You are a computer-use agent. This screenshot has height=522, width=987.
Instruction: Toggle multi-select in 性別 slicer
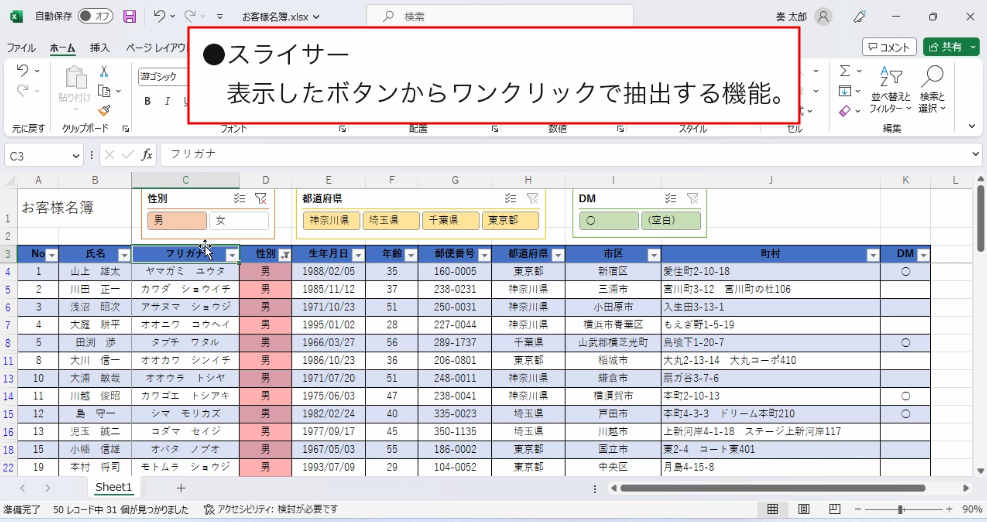(x=239, y=198)
